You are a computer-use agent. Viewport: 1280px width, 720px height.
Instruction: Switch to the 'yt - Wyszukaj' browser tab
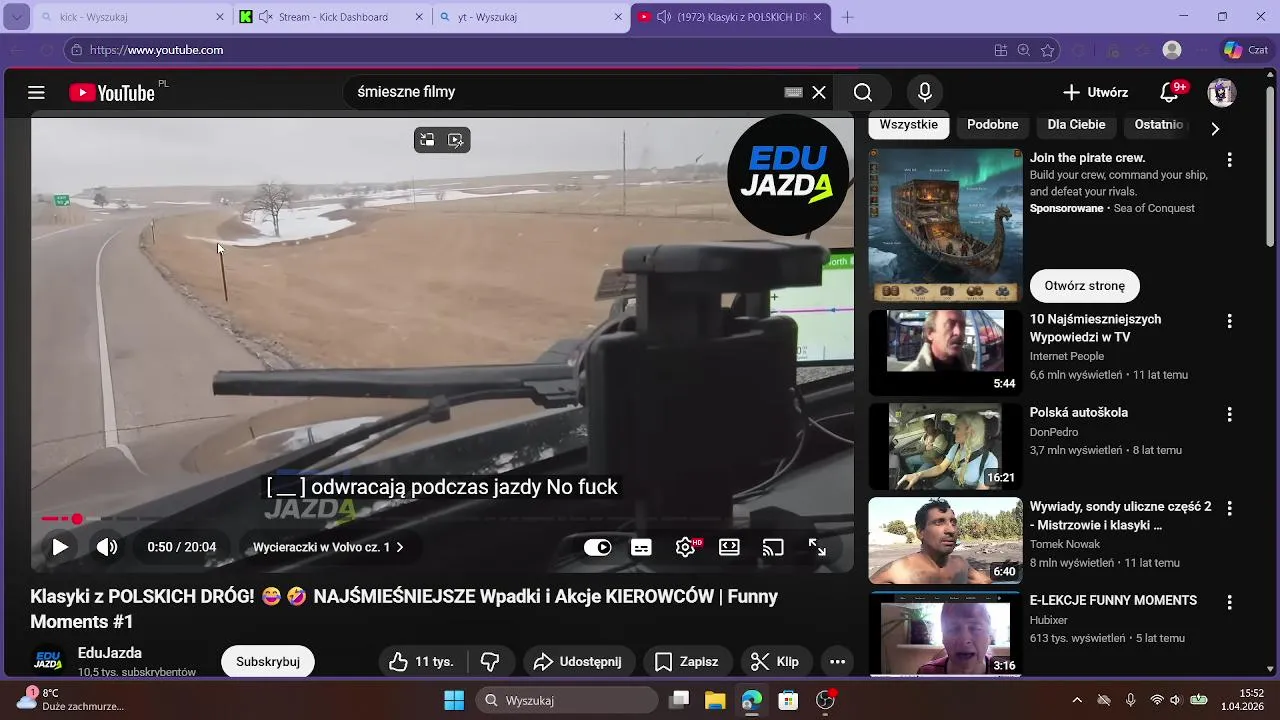click(x=531, y=17)
